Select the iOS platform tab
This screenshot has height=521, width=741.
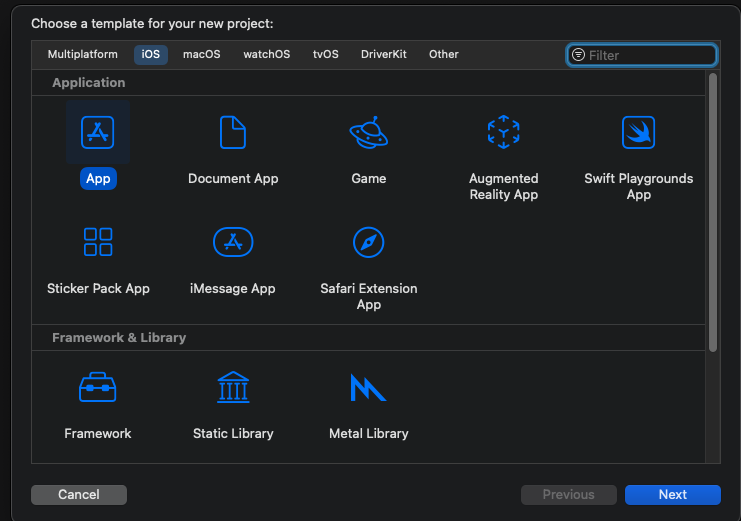click(x=151, y=54)
